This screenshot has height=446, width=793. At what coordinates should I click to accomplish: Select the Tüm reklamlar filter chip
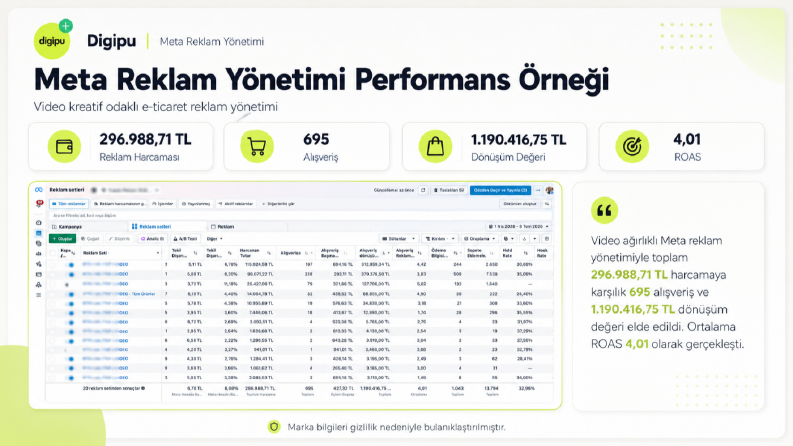click(69, 204)
